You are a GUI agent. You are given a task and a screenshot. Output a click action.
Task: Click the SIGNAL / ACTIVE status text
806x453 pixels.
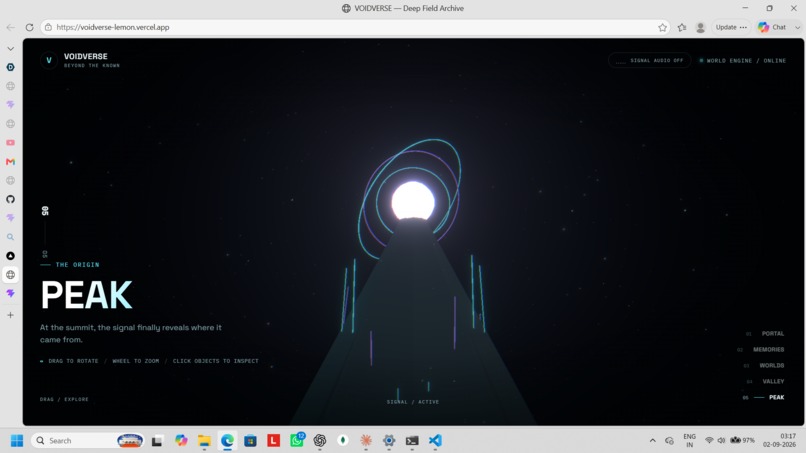pos(413,402)
